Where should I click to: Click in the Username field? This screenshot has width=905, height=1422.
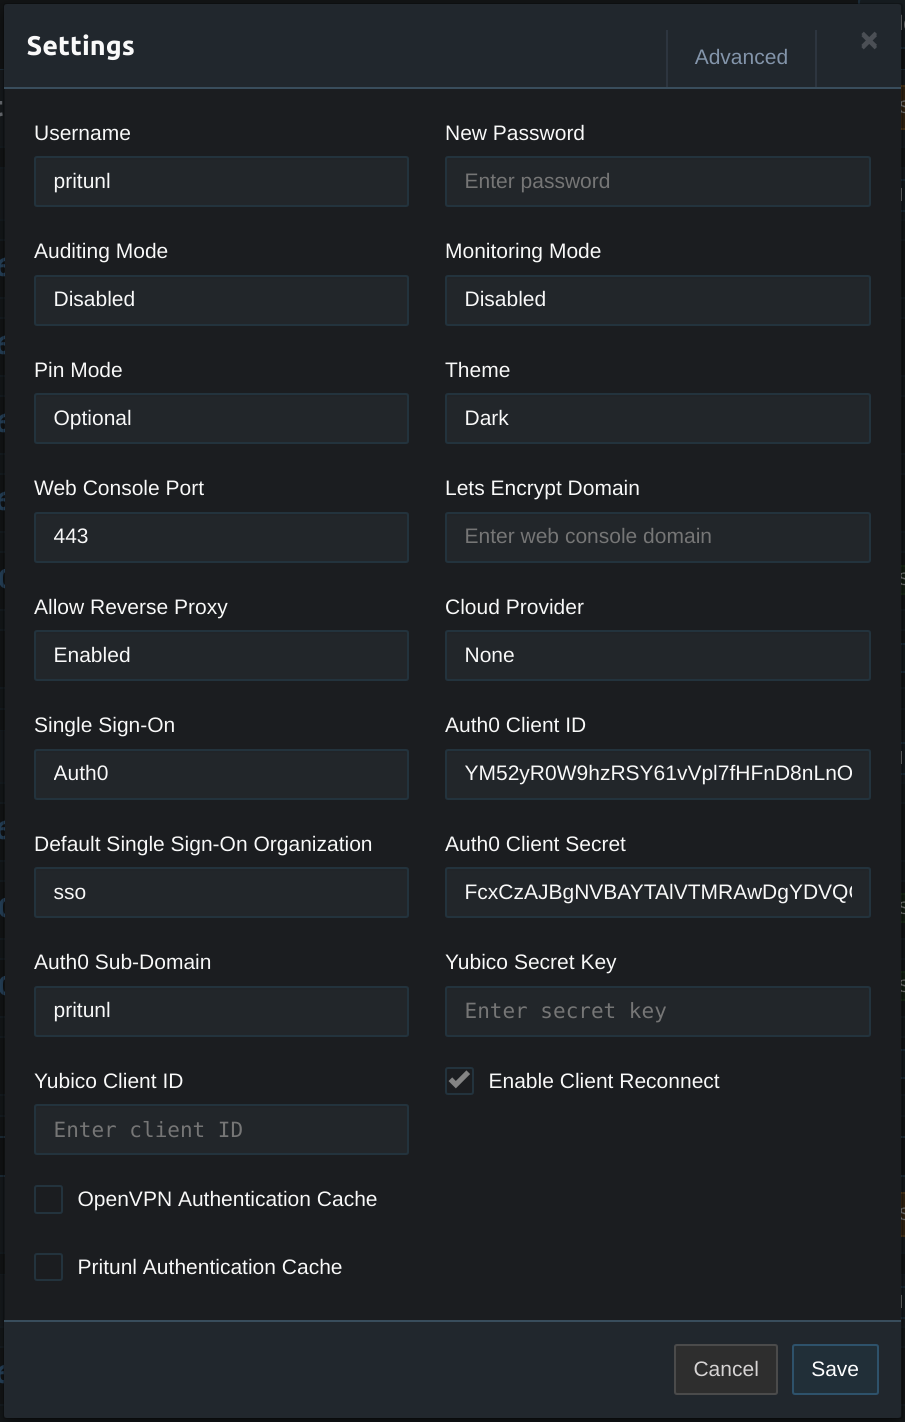pos(221,181)
